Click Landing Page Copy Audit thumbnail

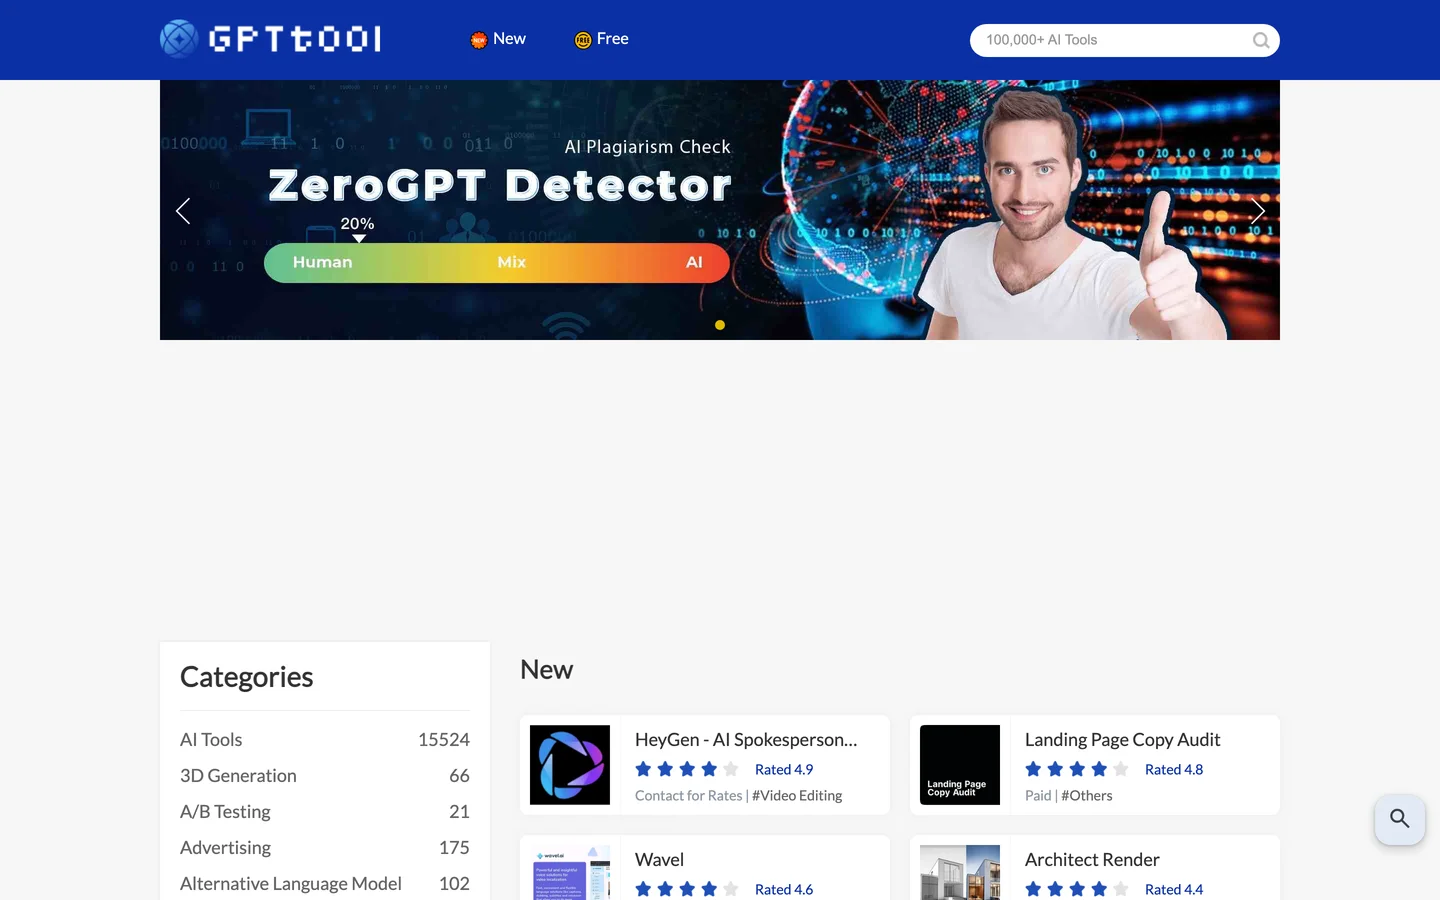pos(960,765)
